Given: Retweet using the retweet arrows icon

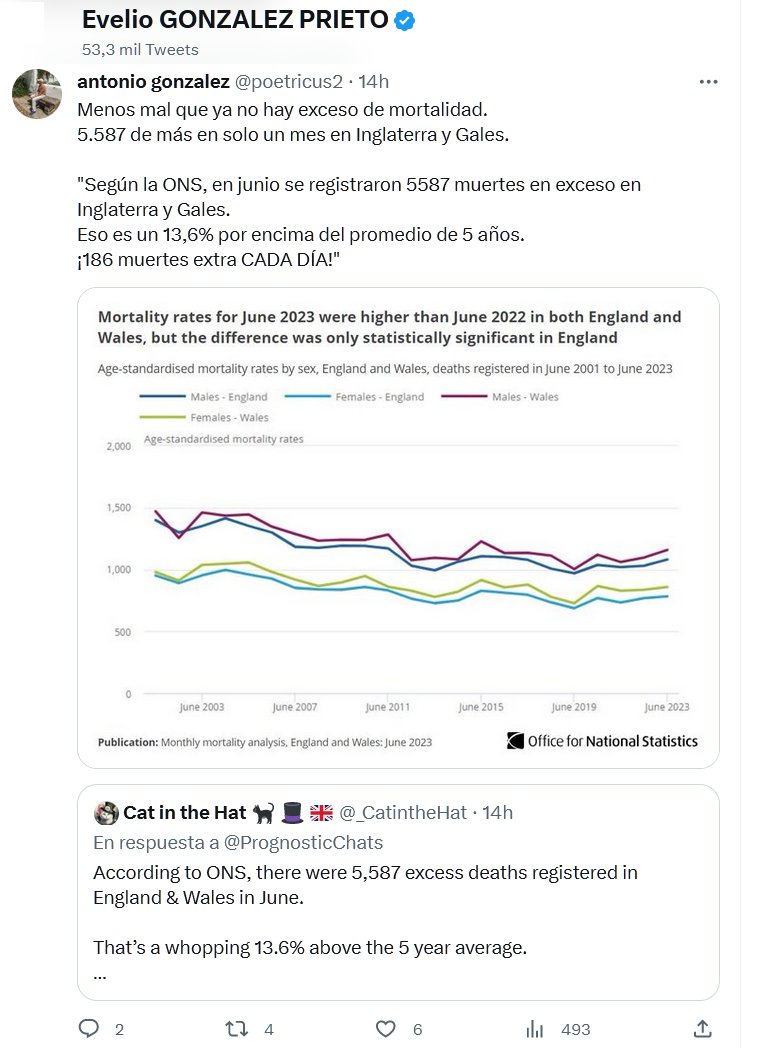Looking at the screenshot, I should click(236, 1028).
